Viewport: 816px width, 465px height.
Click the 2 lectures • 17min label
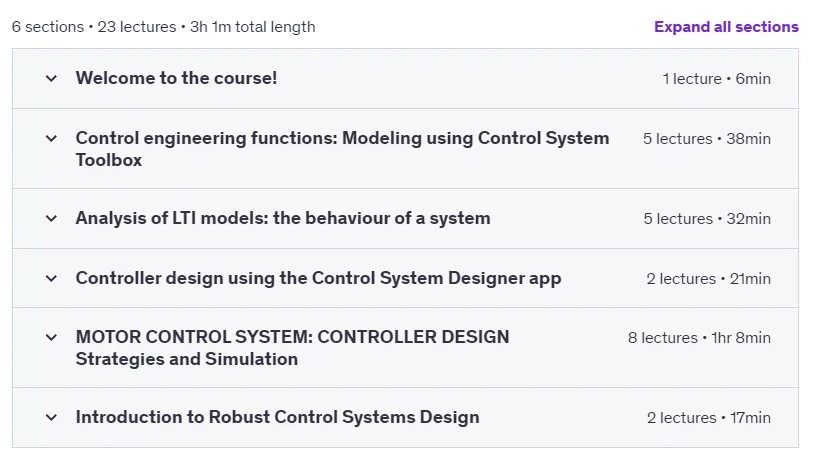tap(709, 418)
